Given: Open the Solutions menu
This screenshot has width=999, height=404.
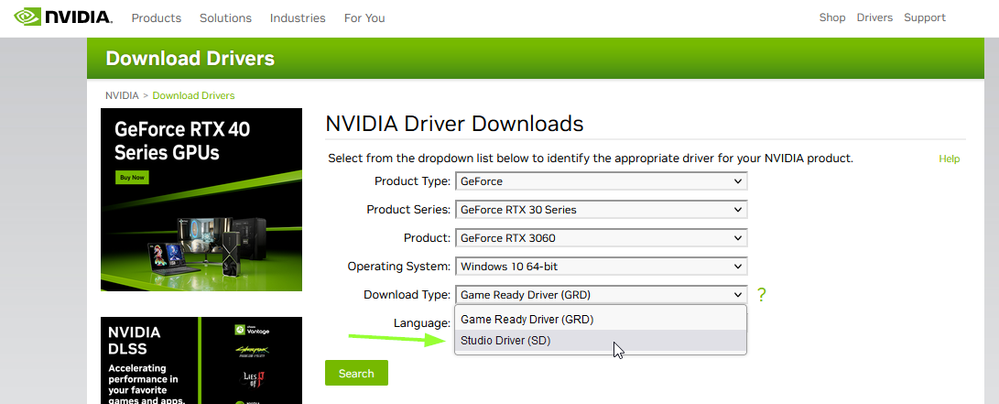Looking at the screenshot, I should point(225,18).
